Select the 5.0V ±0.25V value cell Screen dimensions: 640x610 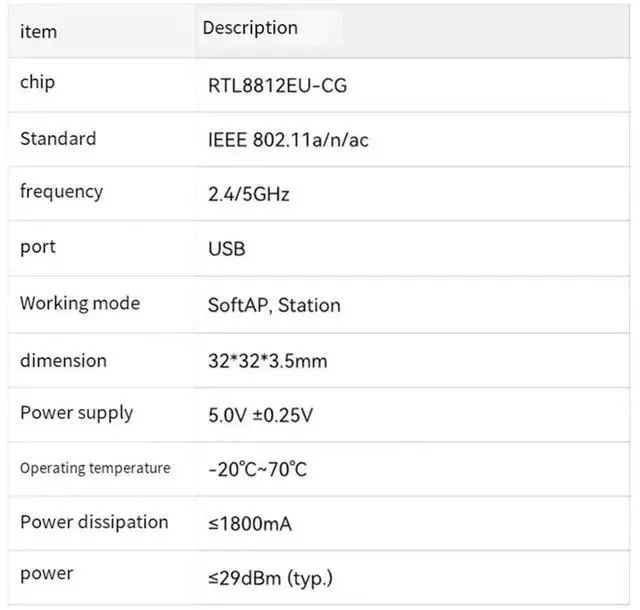[260, 416]
